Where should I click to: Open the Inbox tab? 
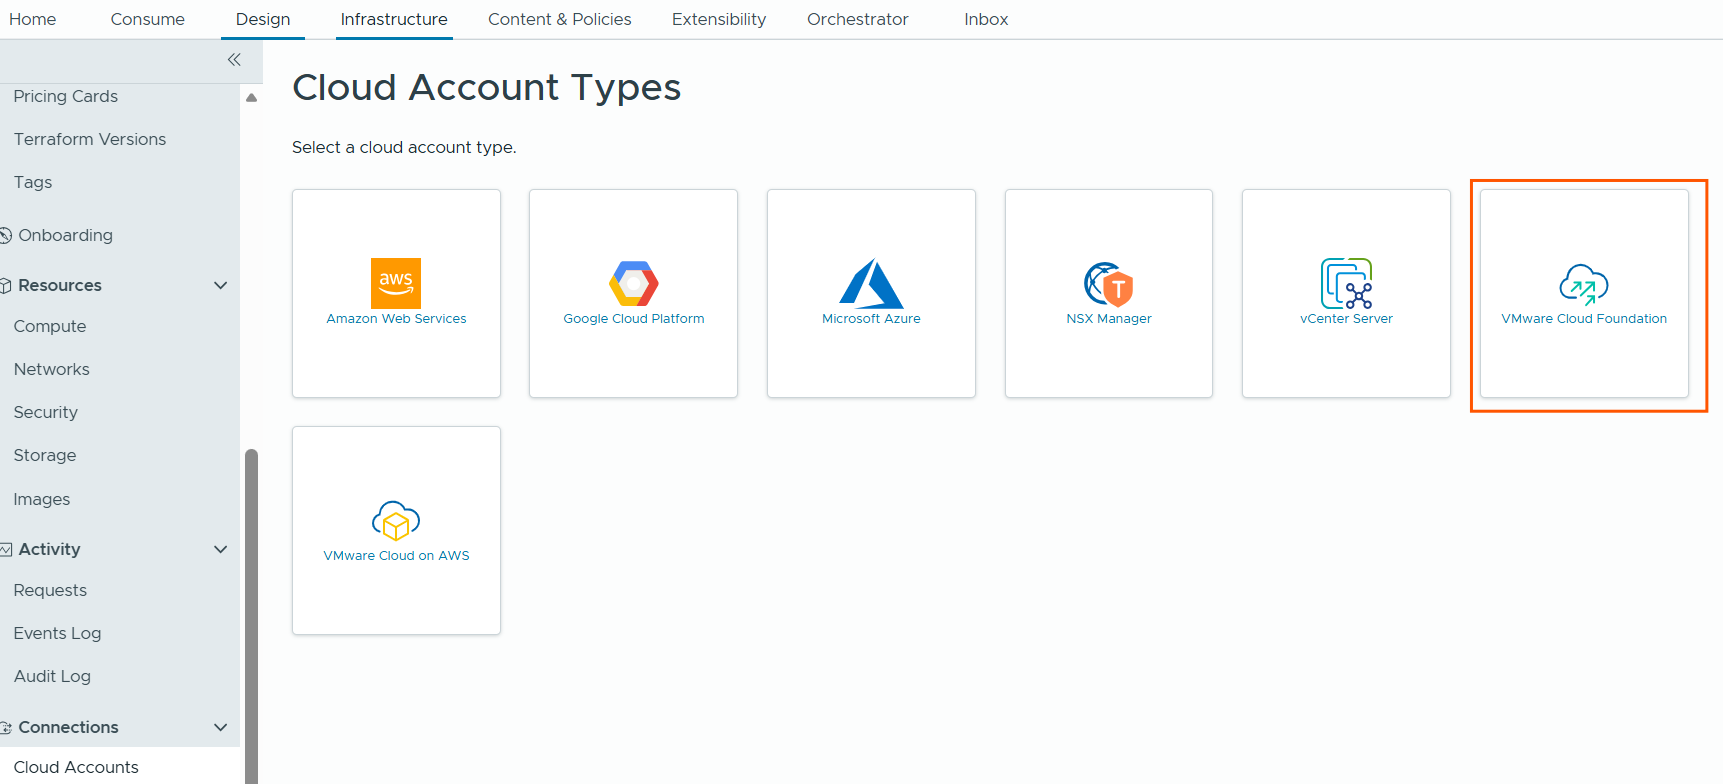pyautogui.click(x=985, y=19)
